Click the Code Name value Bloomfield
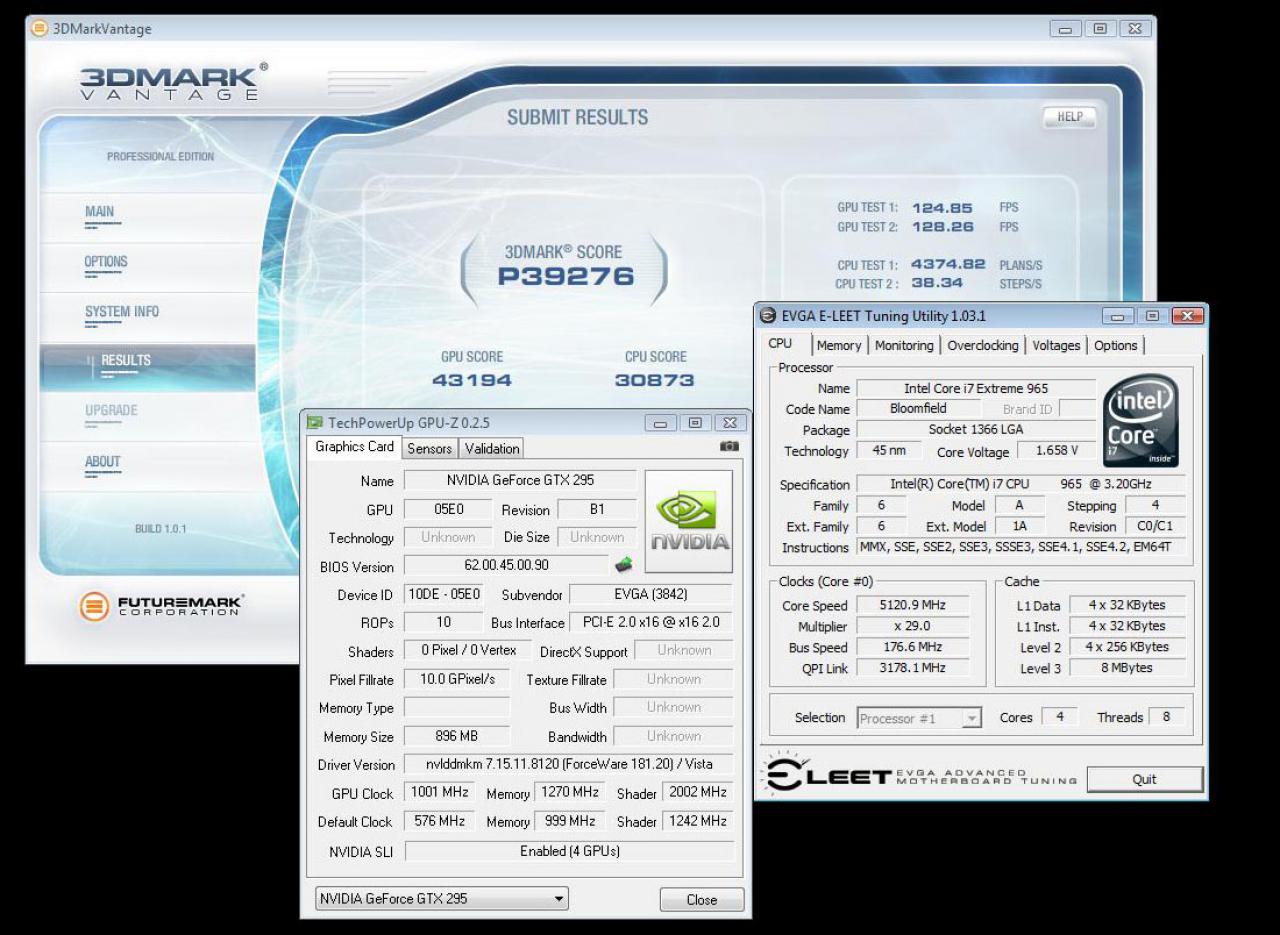Viewport: 1280px width, 935px height. (918, 408)
